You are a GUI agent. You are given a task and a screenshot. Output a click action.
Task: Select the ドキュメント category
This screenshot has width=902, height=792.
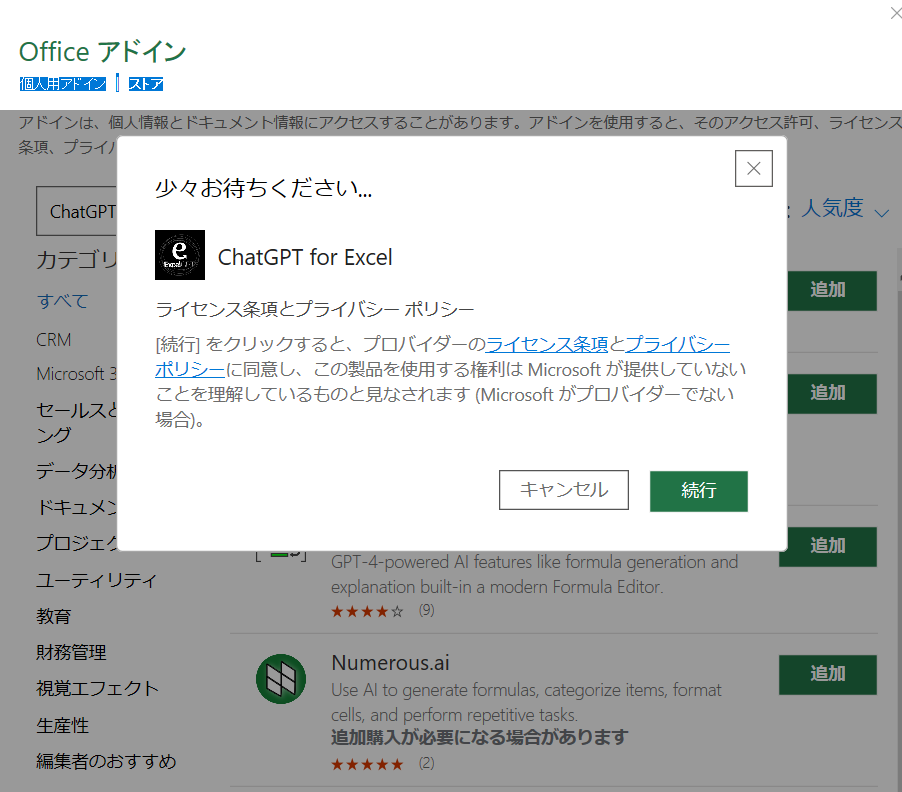click(77, 507)
